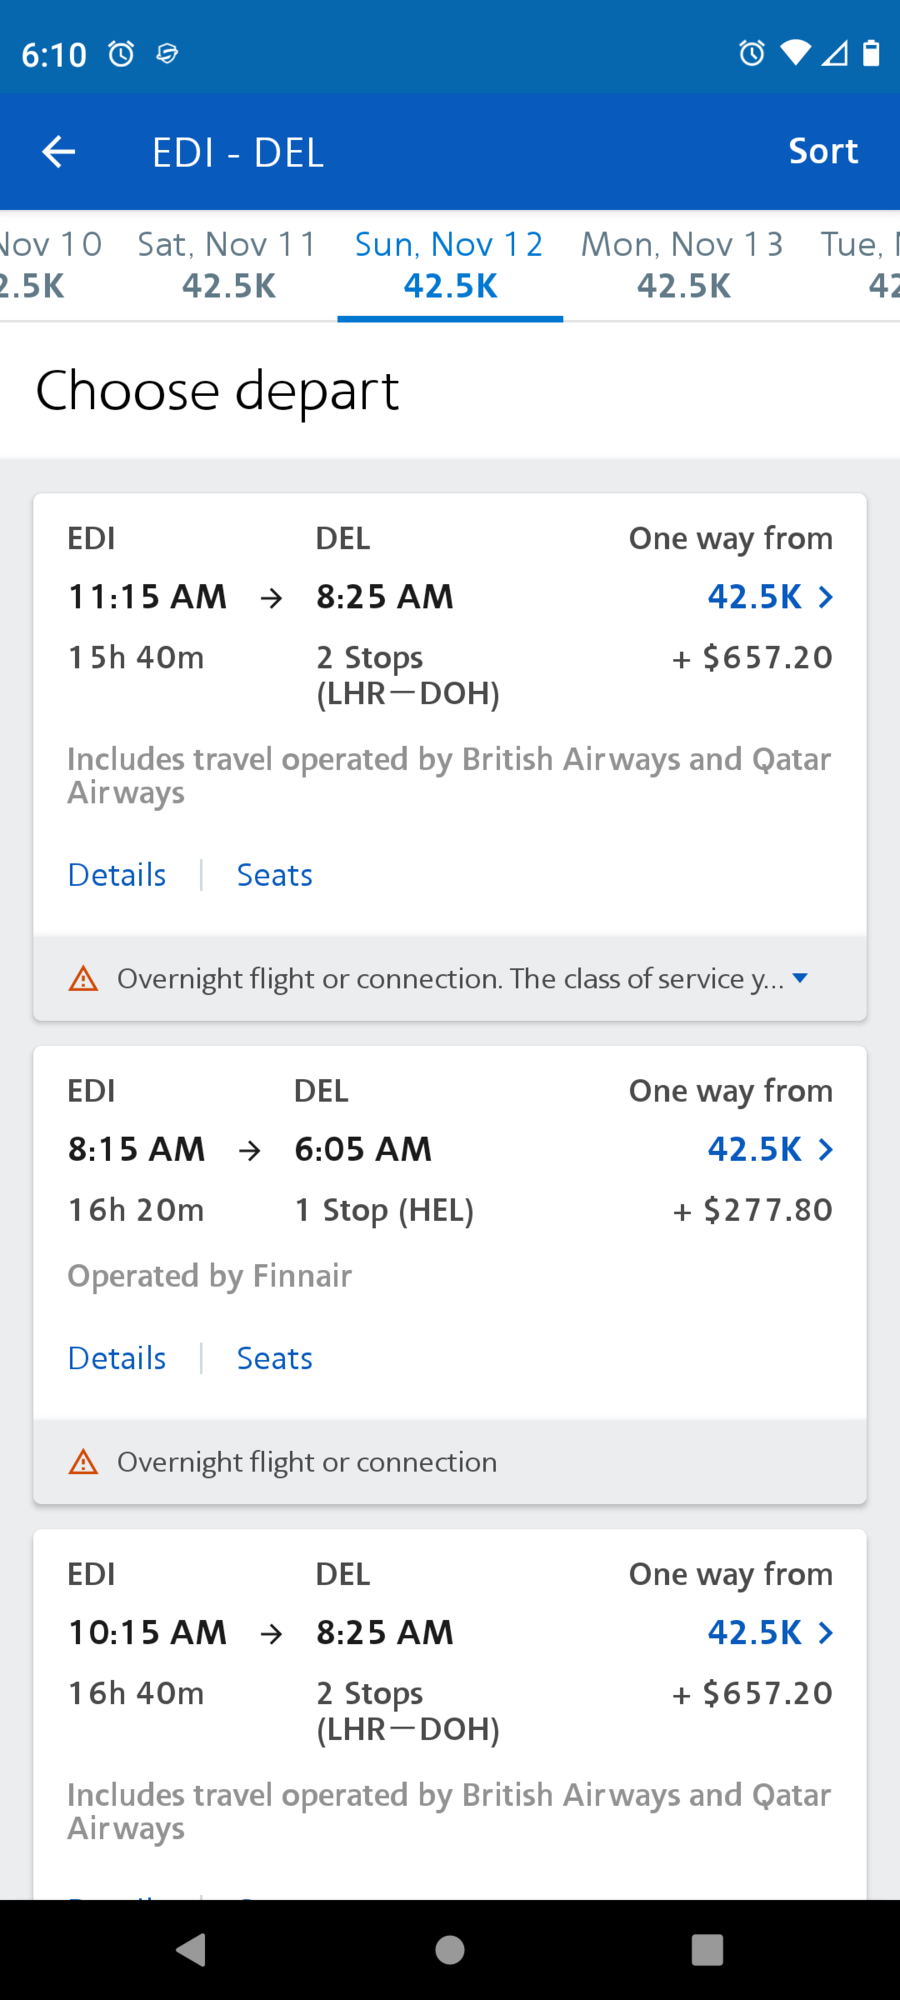Screen dimensions: 900x2000
Task: Select the Mon, Nov 13 date tab
Action: tap(683, 265)
